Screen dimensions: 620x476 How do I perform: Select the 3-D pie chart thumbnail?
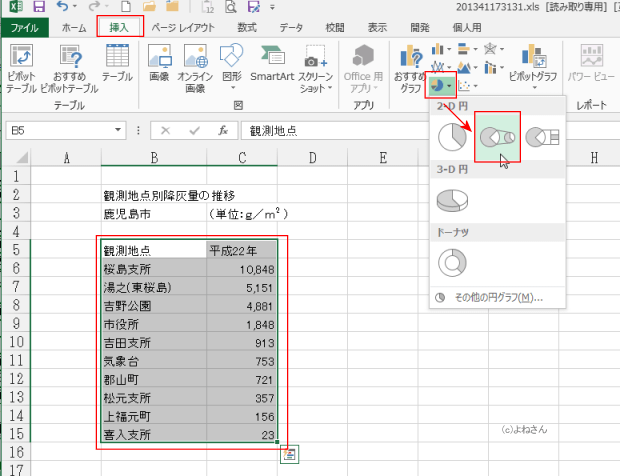tap(452, 200)
